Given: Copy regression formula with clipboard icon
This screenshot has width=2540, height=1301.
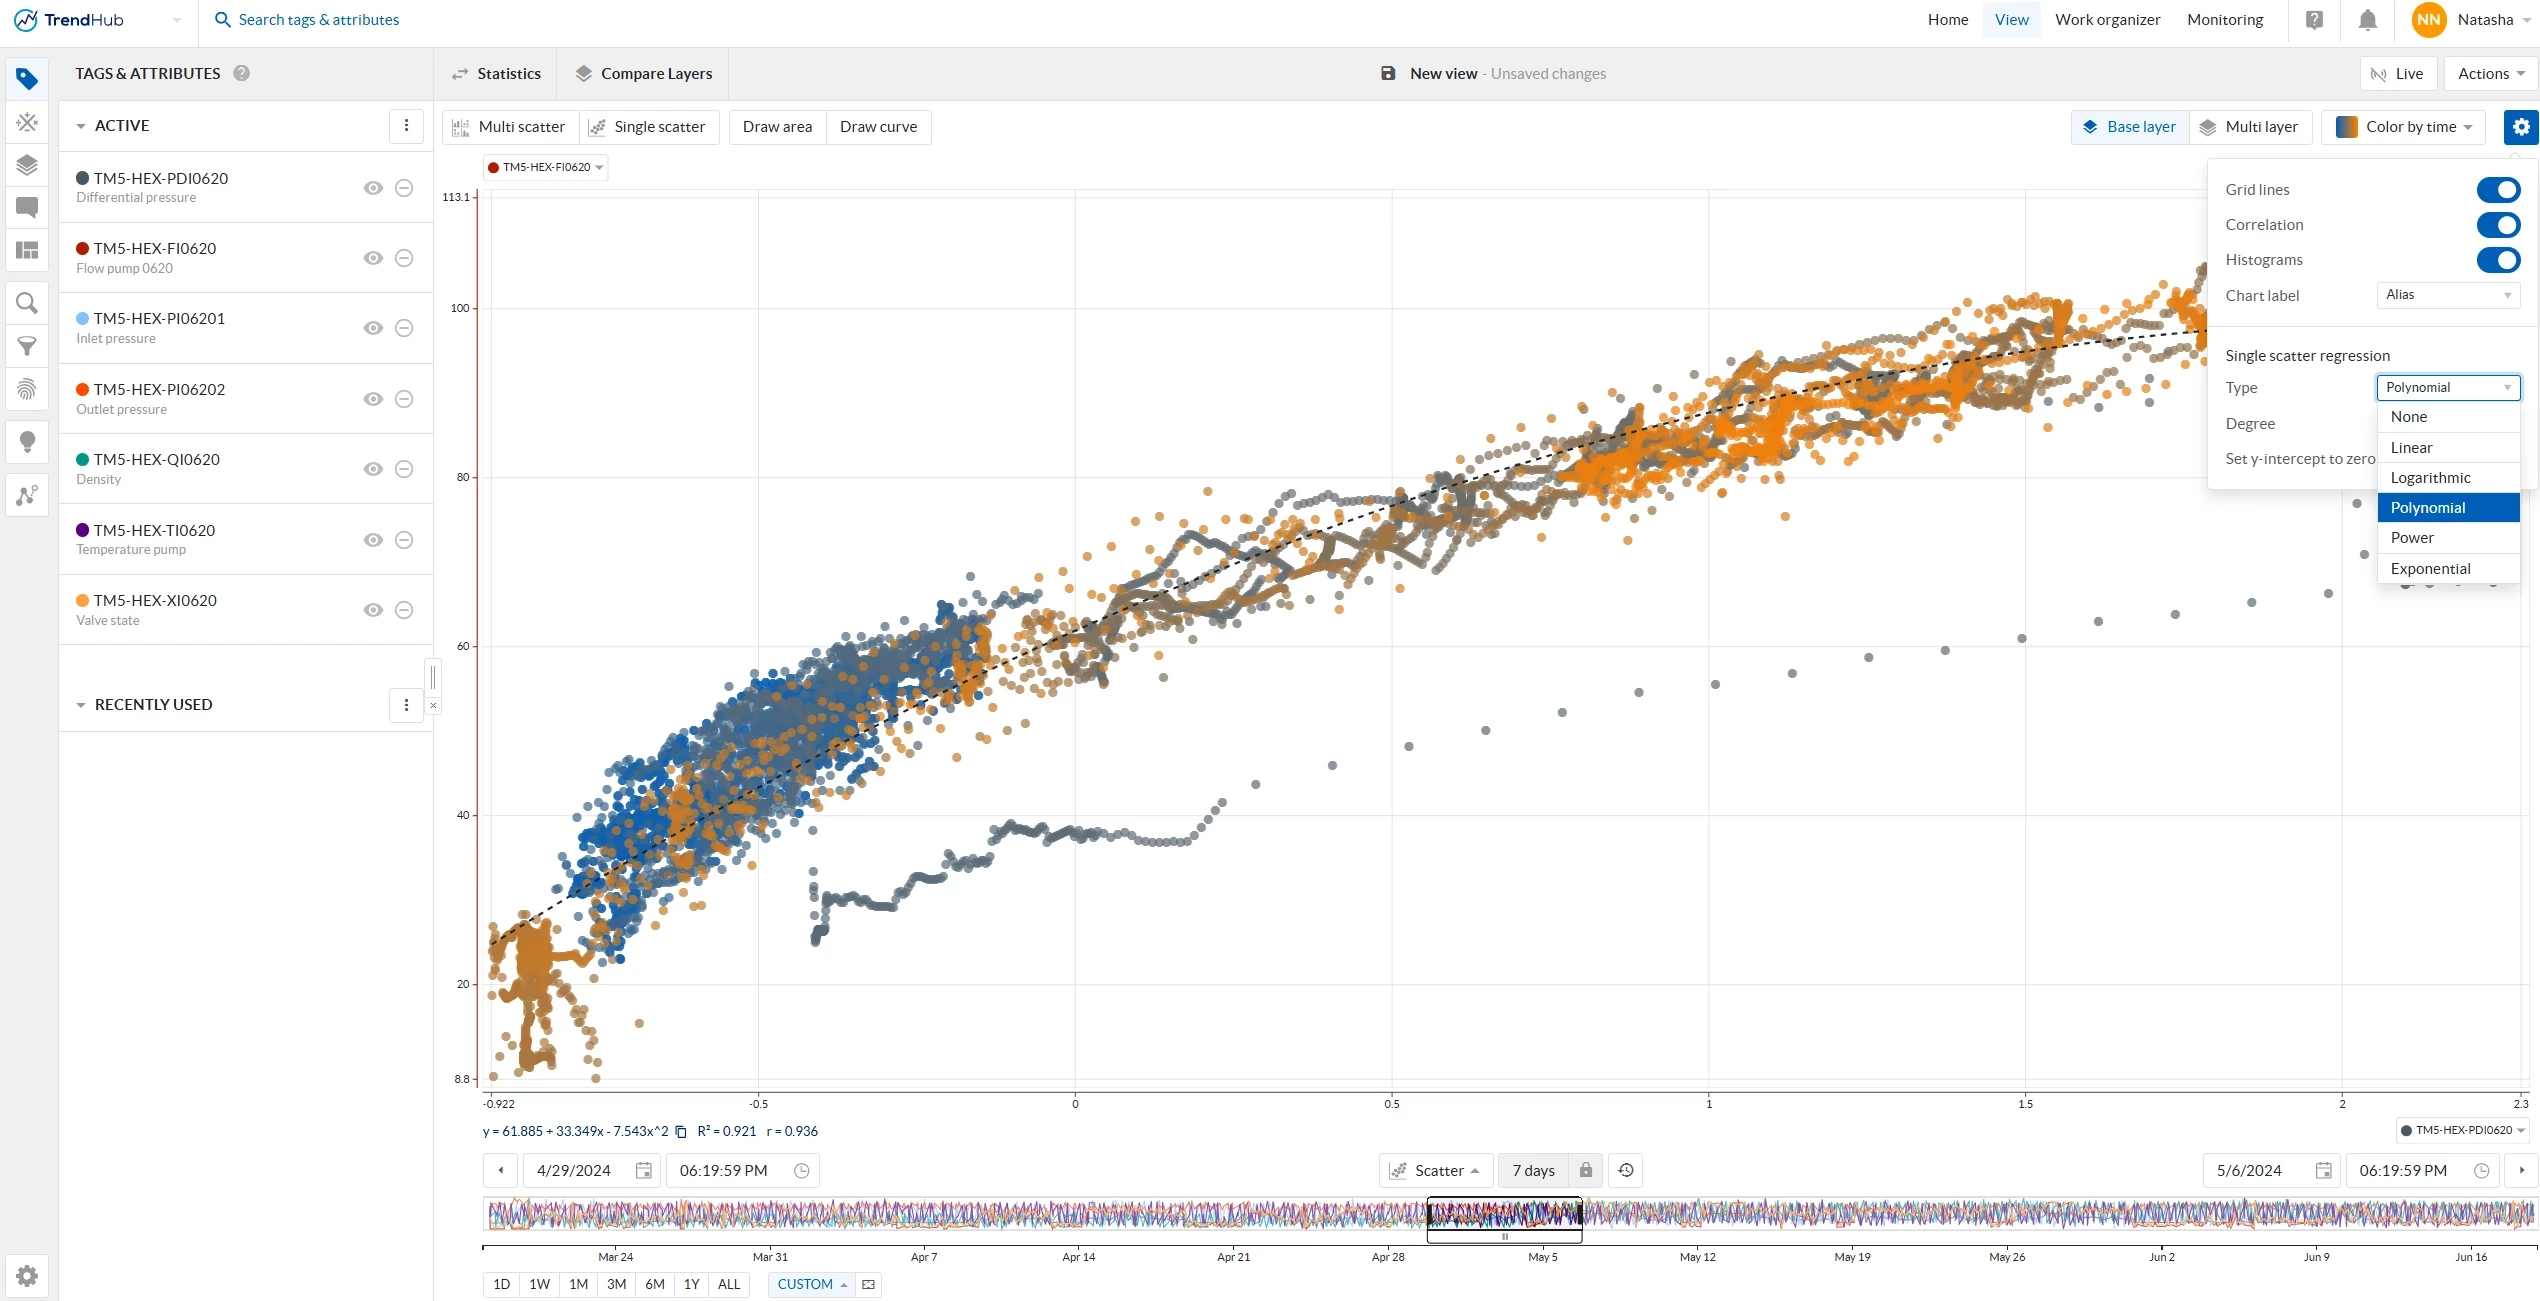Looking at the screenshot, I should click(x=681, y=1131).
